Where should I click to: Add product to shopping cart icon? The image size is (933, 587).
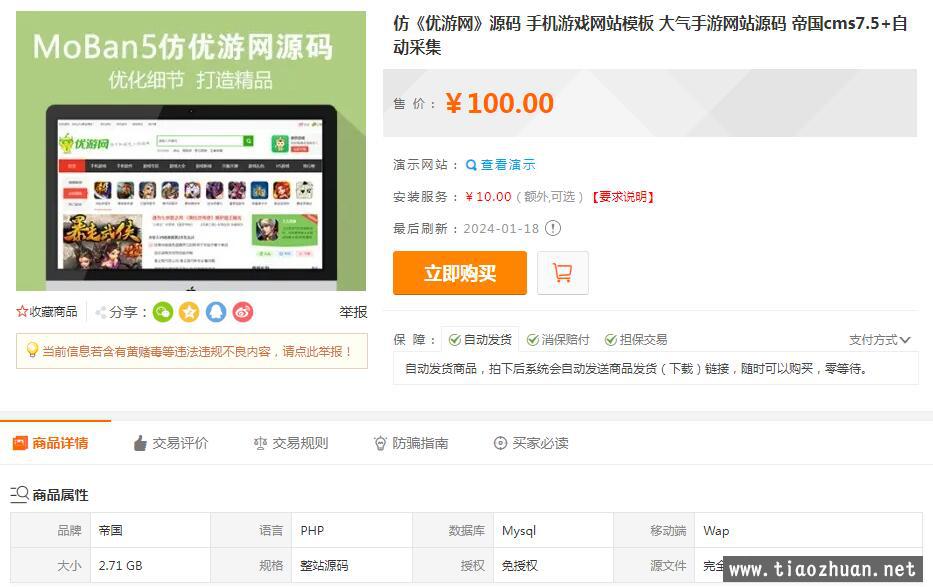[x=562, y=273]
